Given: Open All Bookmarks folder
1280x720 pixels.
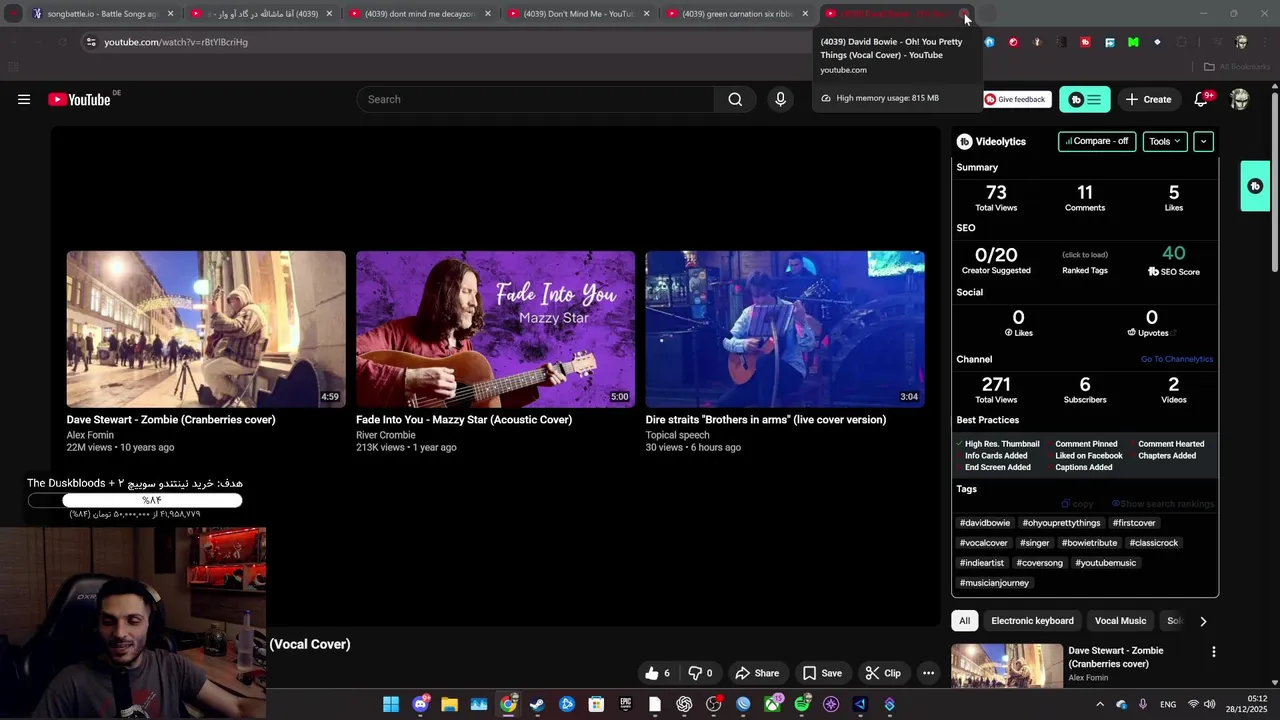Looking at the screenshot, I should click(1236, 67).
